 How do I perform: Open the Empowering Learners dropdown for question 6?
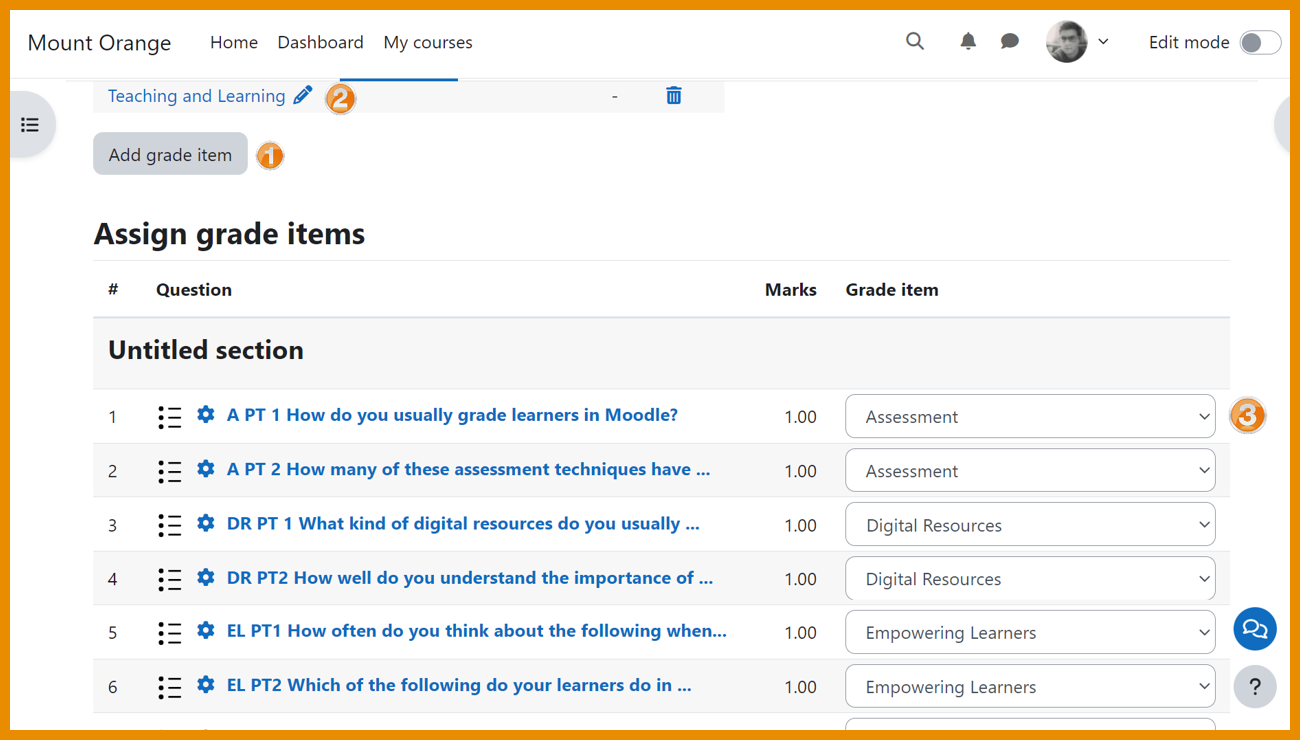[1030, 686]
